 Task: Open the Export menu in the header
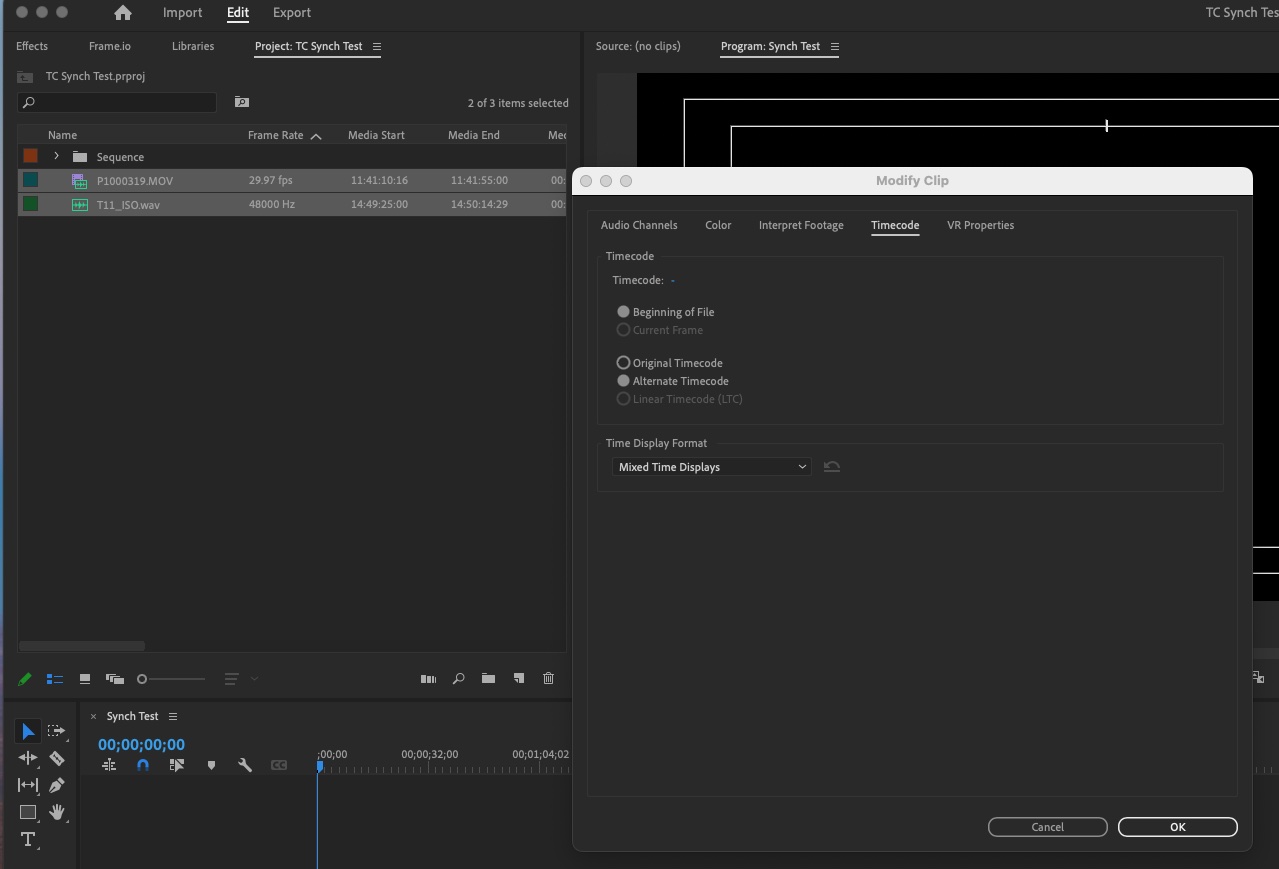point(291,13)
